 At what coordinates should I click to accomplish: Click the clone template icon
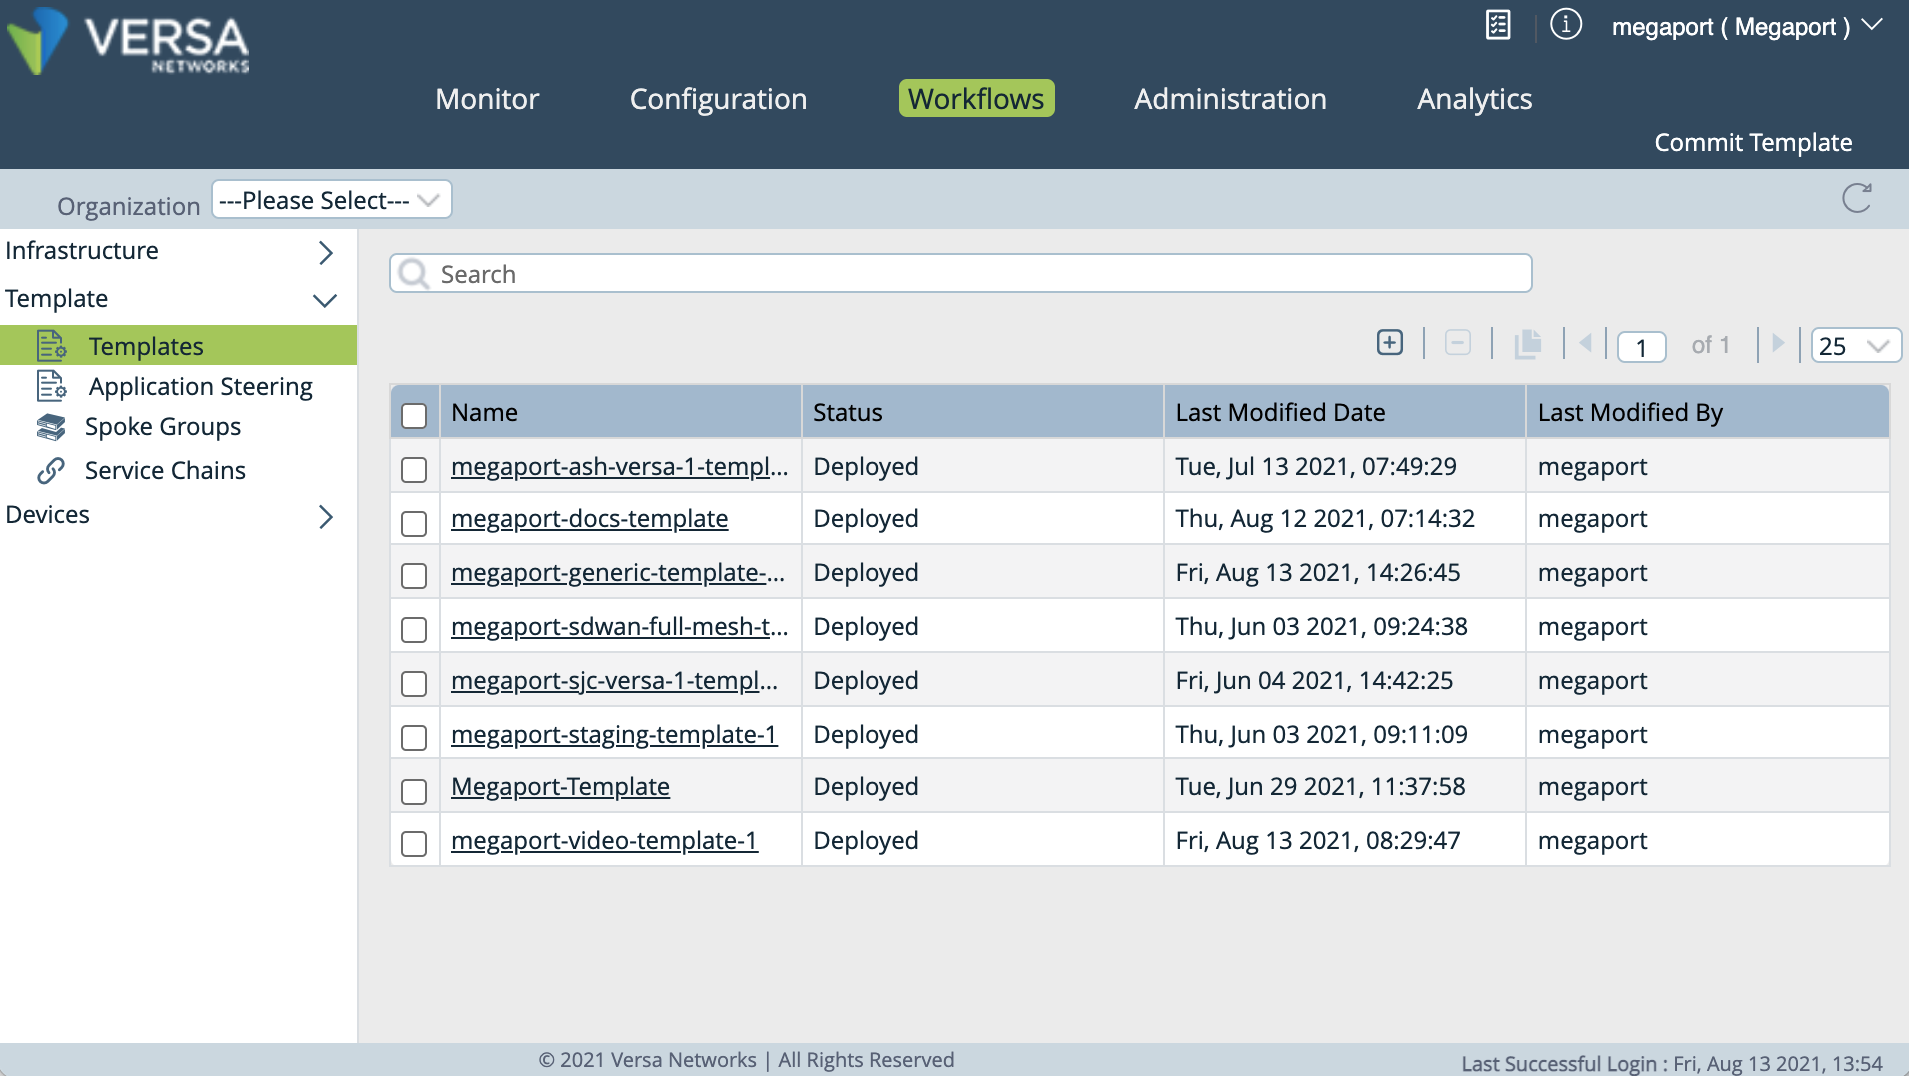[1527, 344]
